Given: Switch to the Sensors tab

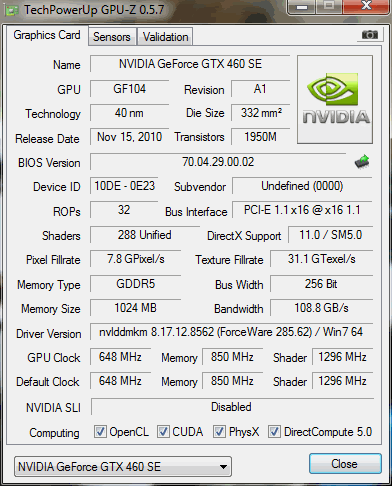Looking at the screenshot, I should point(112,37).
